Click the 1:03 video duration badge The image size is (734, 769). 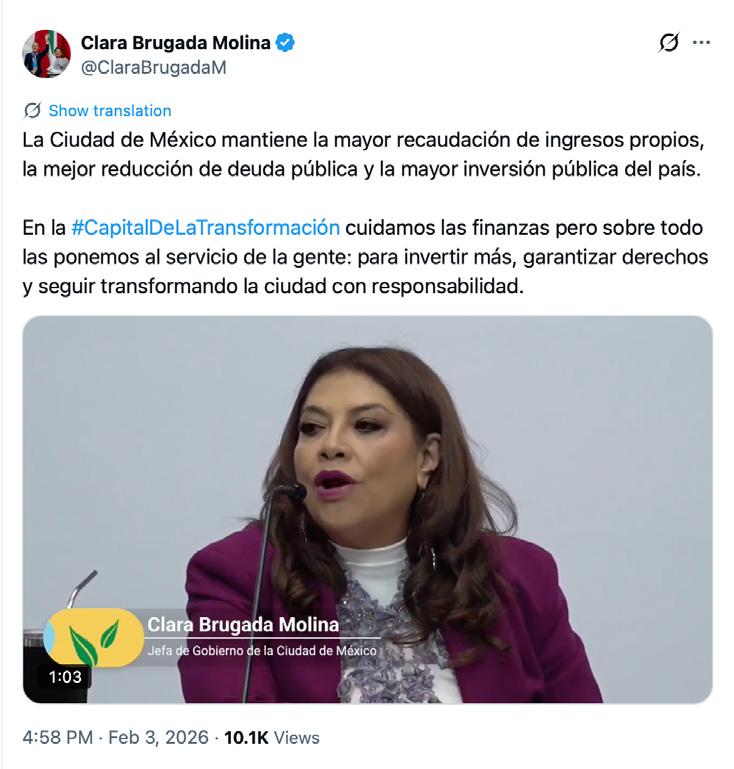tap(65, 677)
